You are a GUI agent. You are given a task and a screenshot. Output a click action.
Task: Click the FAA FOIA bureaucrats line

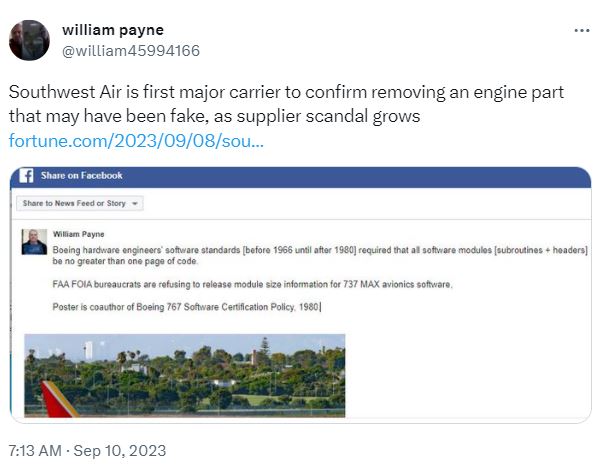click(x=252, y=284)
